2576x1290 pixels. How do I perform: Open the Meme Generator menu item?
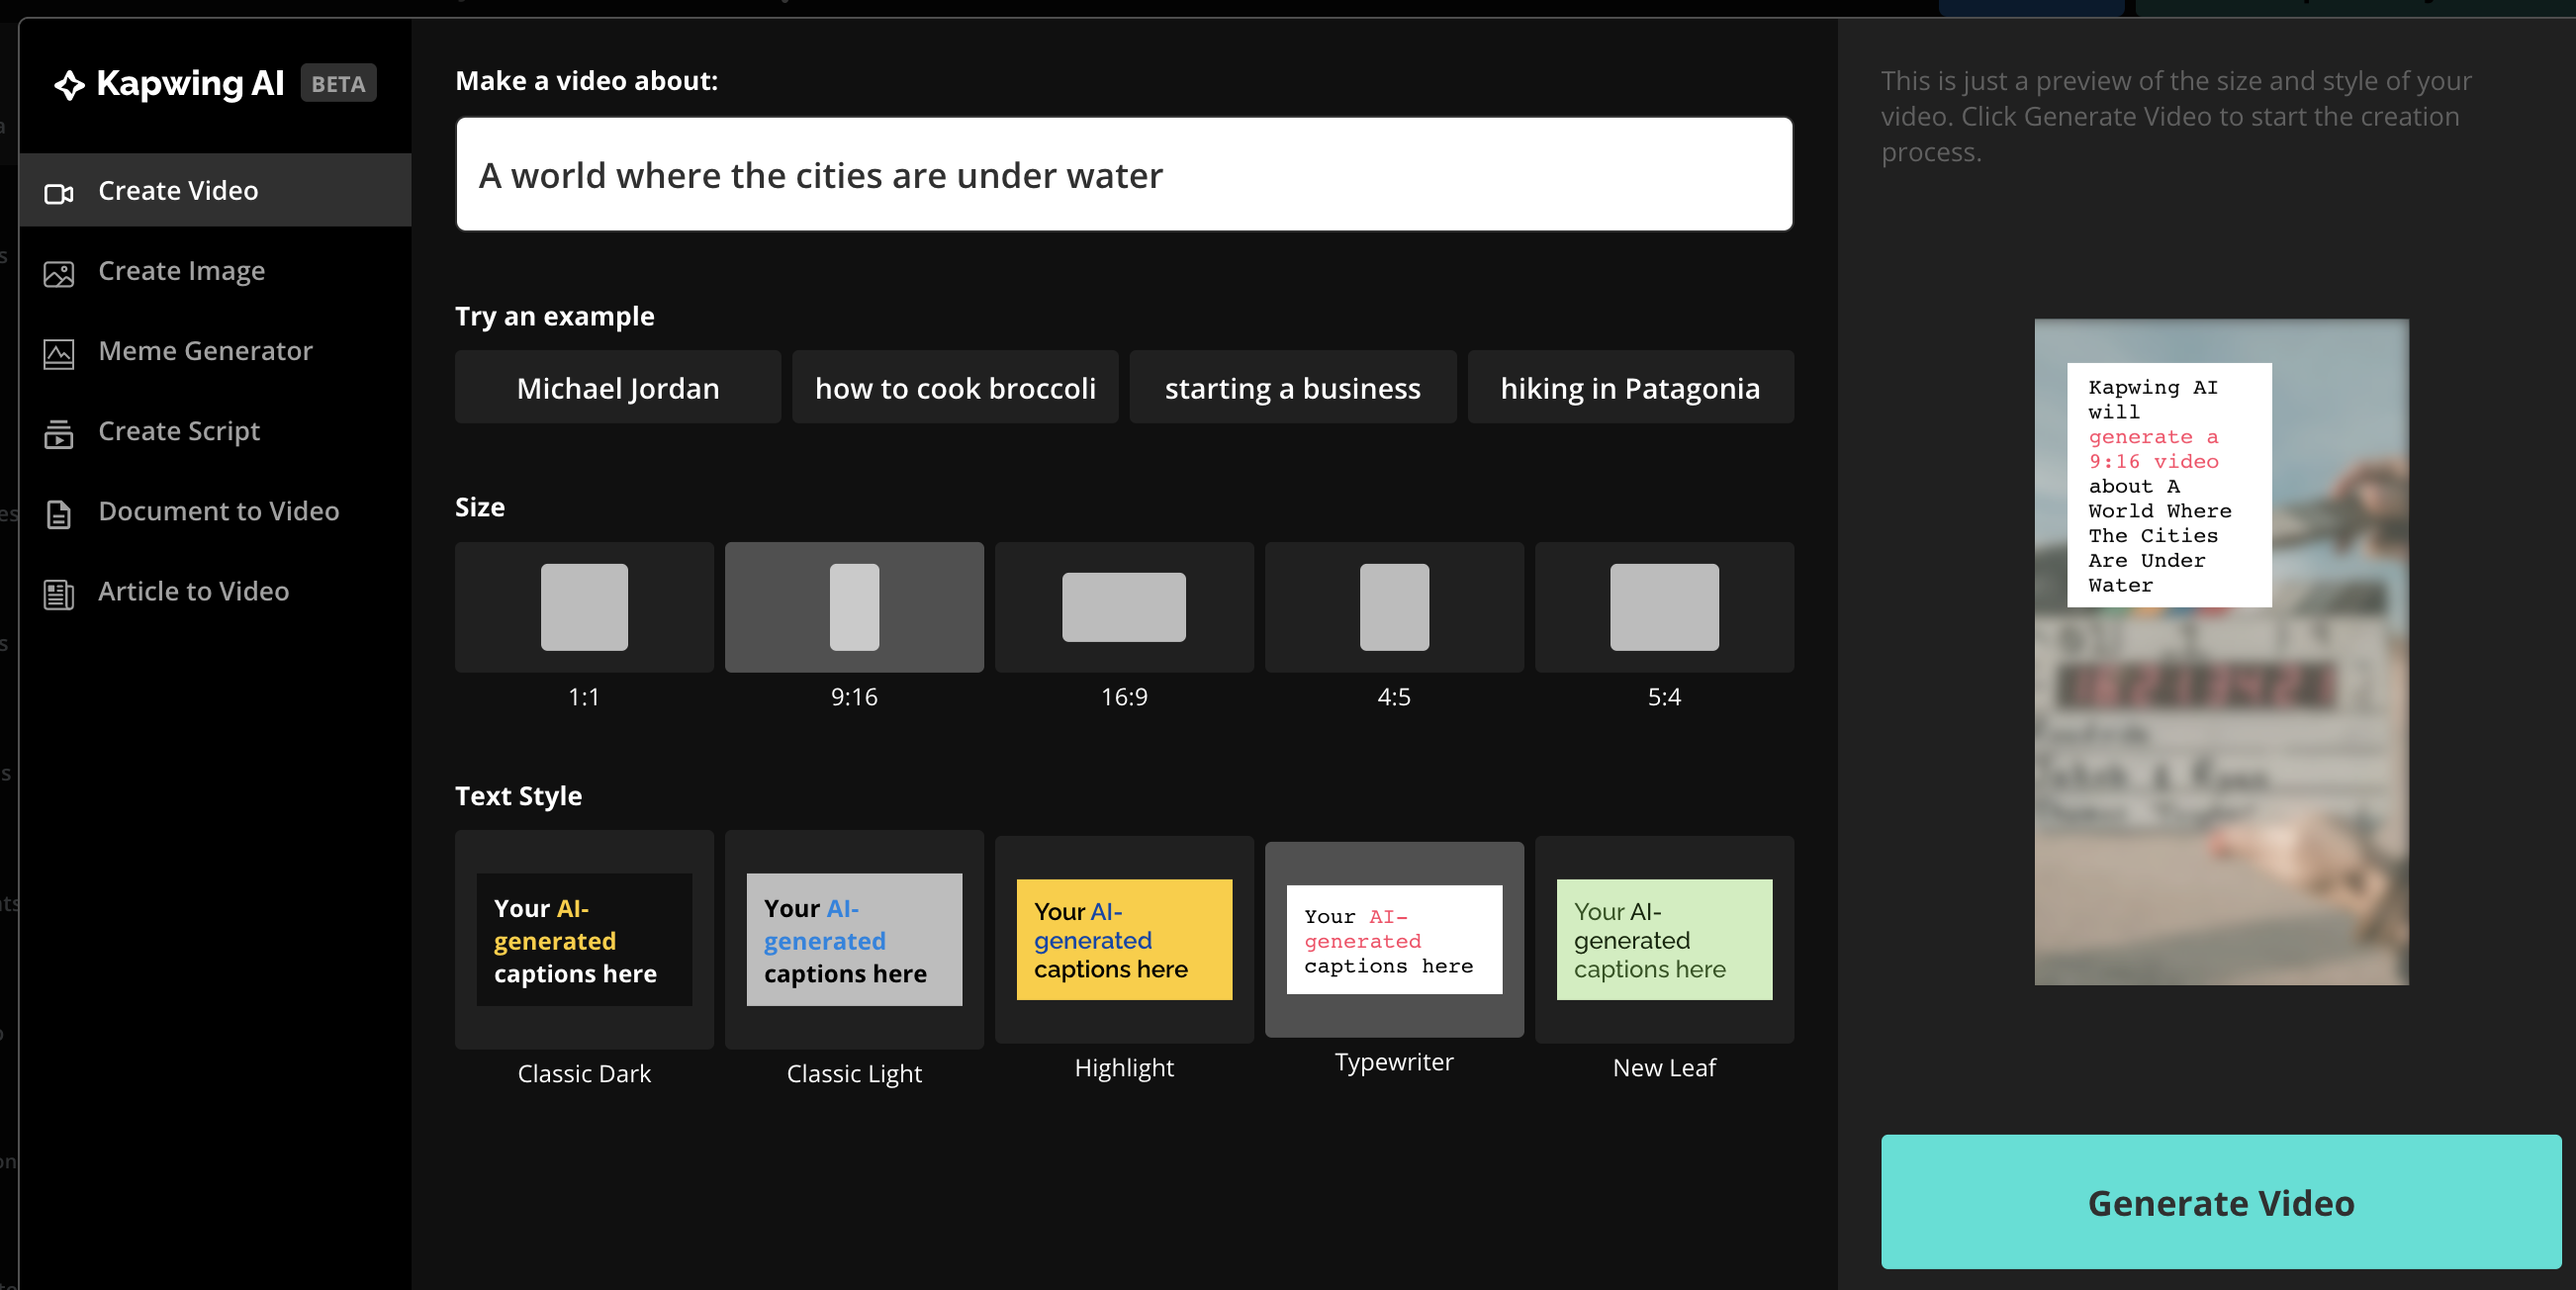pyautogui.click(x=205, y=351)
